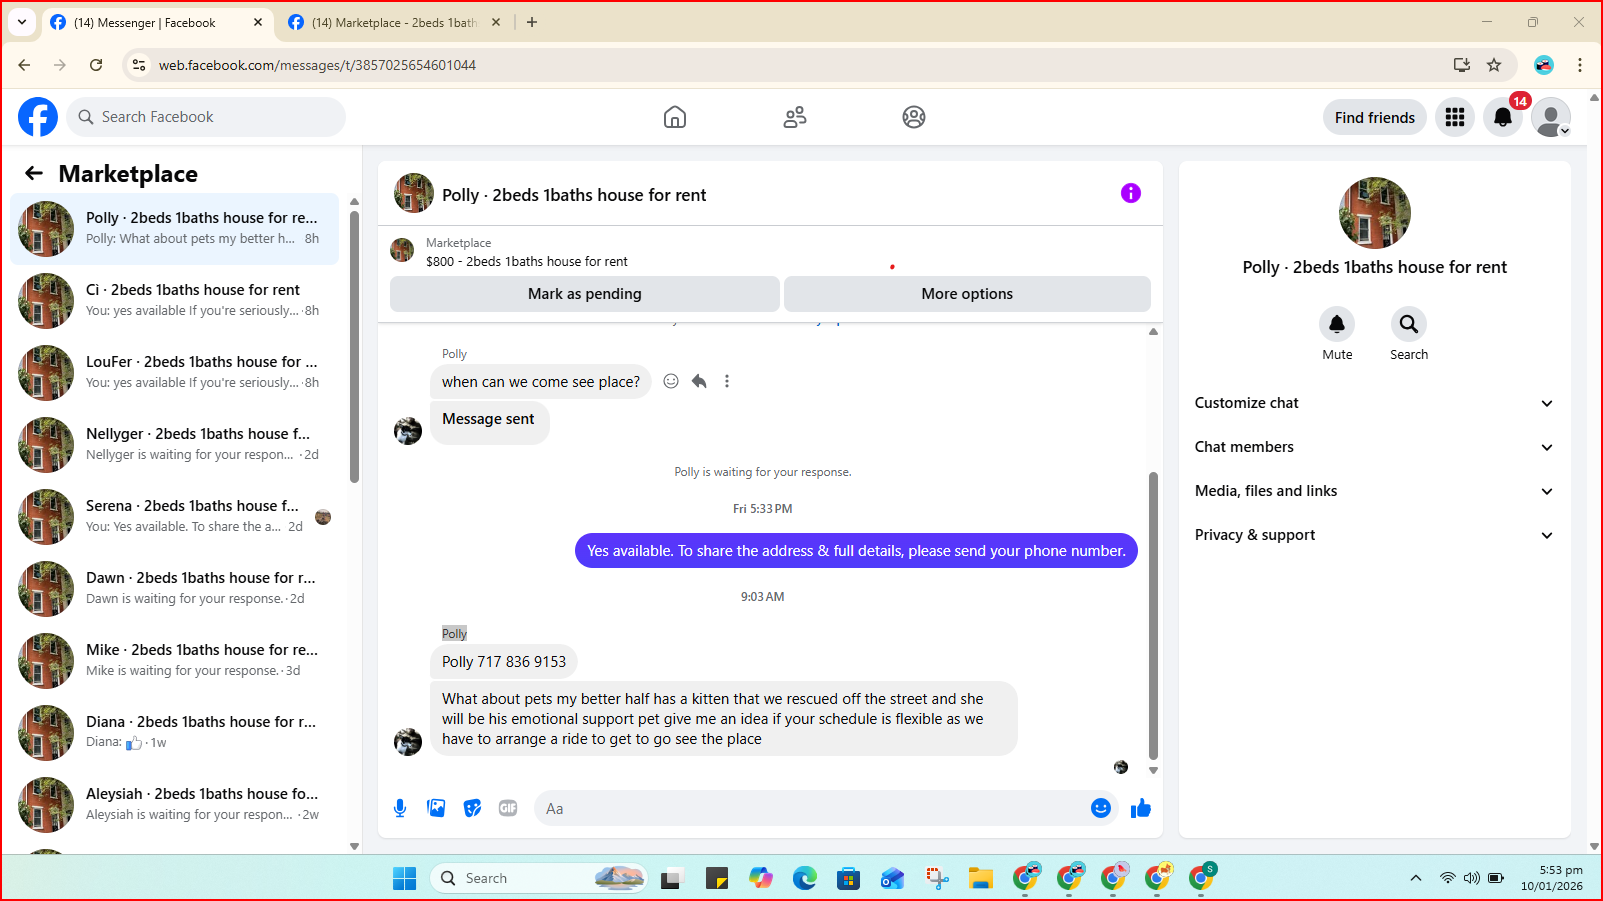Reload the browser page
The image size is (1603, 901).
[x=96, y=65]
